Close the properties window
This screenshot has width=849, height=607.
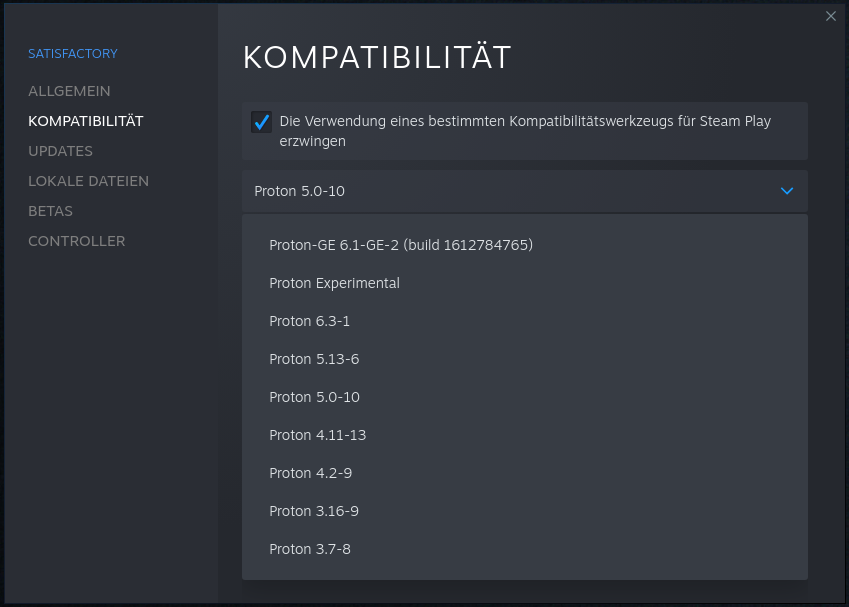(x=830, y=17)
